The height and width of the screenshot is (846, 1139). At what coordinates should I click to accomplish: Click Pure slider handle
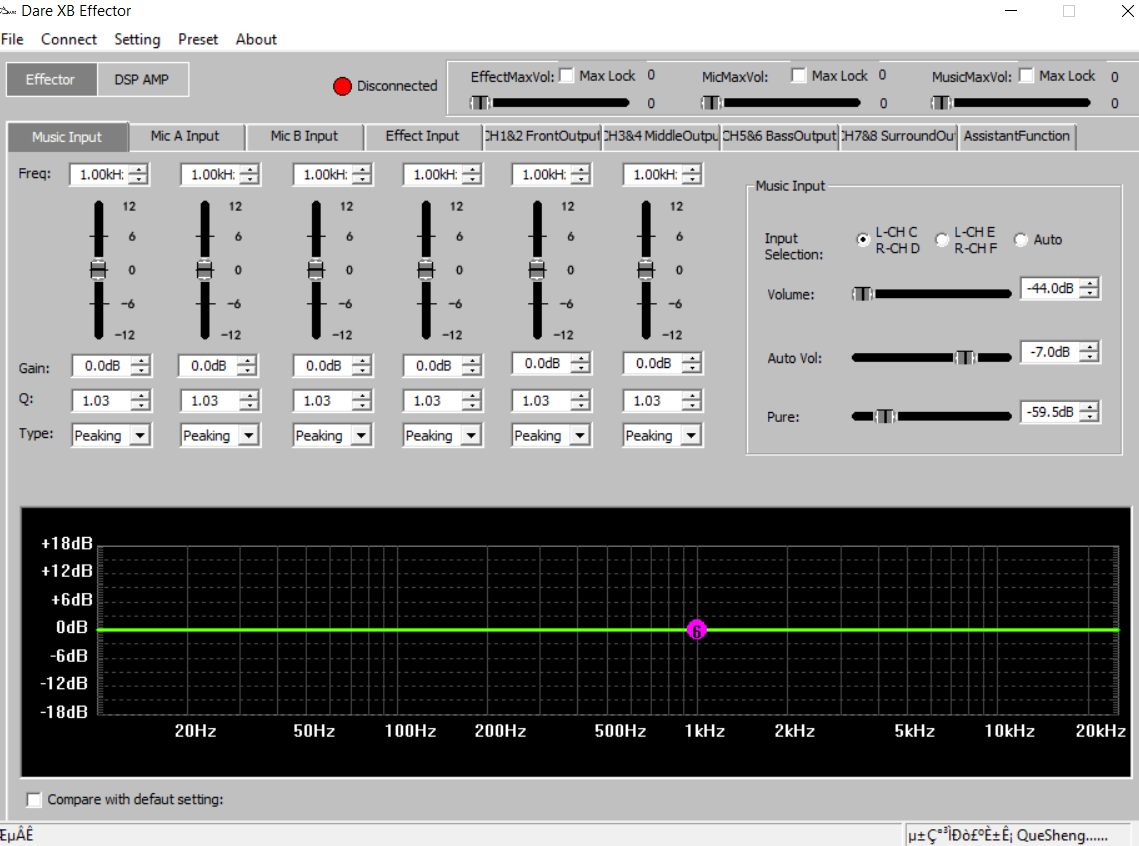(885, 416)
